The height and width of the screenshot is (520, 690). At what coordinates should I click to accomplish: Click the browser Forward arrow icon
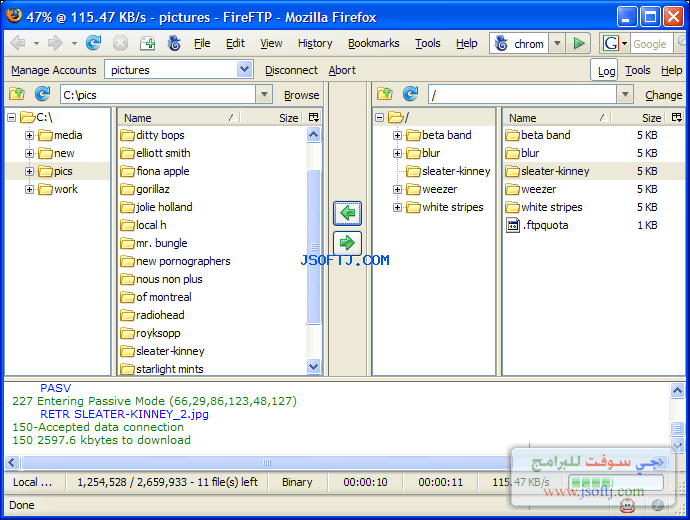pos(55,43)
